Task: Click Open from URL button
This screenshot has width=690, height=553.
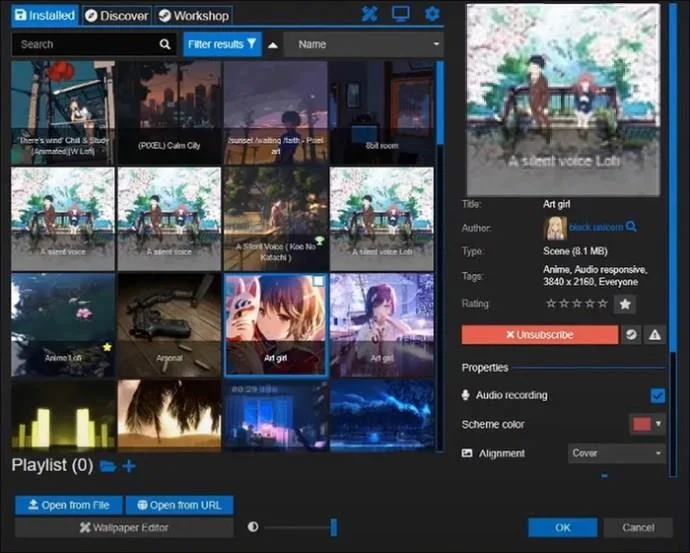Action: pyautogui.click(x=180, y=505)
